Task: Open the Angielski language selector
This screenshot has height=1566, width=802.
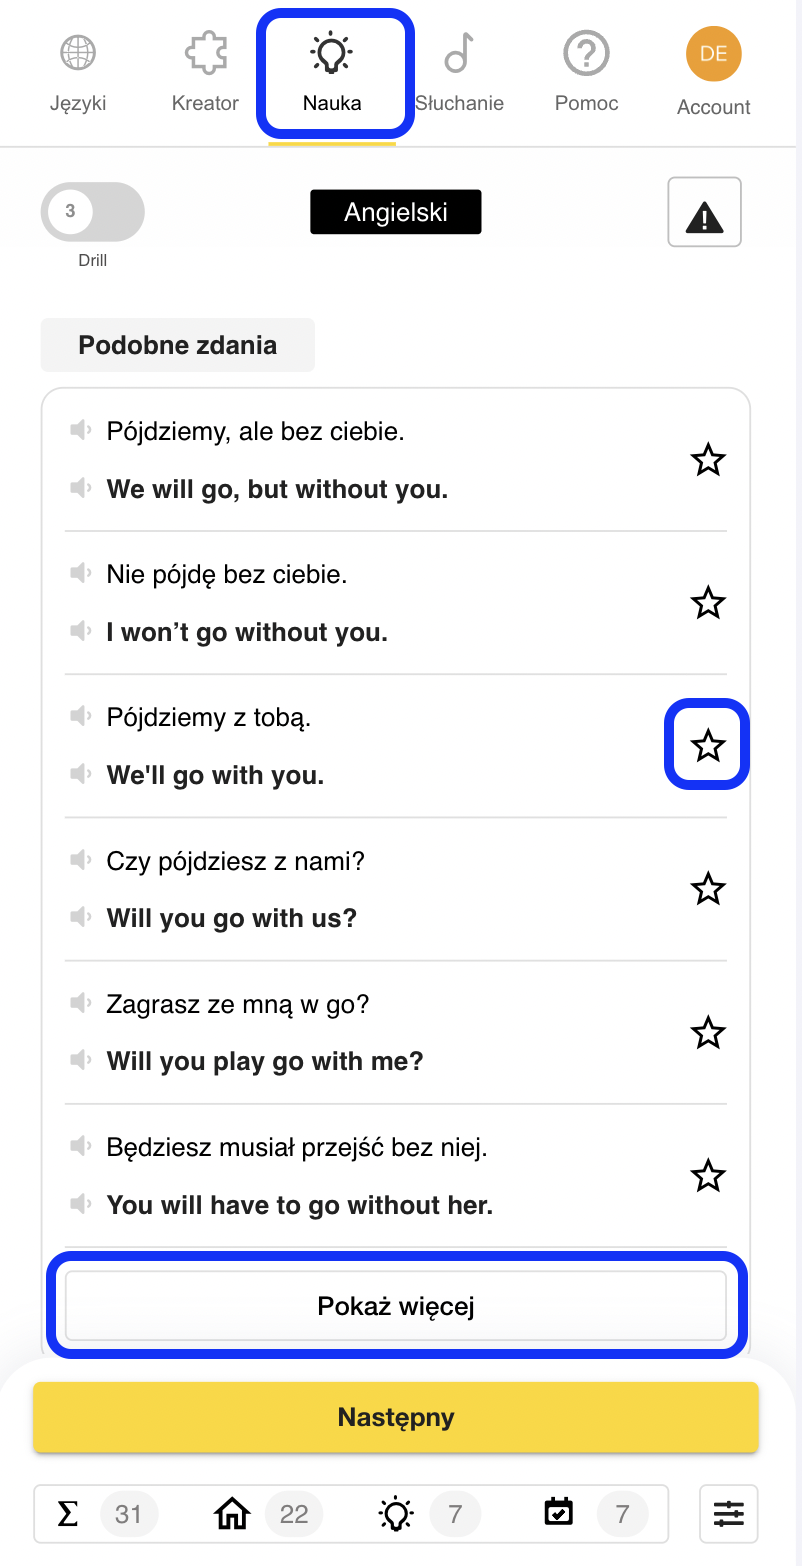Action: coord(396,212)
